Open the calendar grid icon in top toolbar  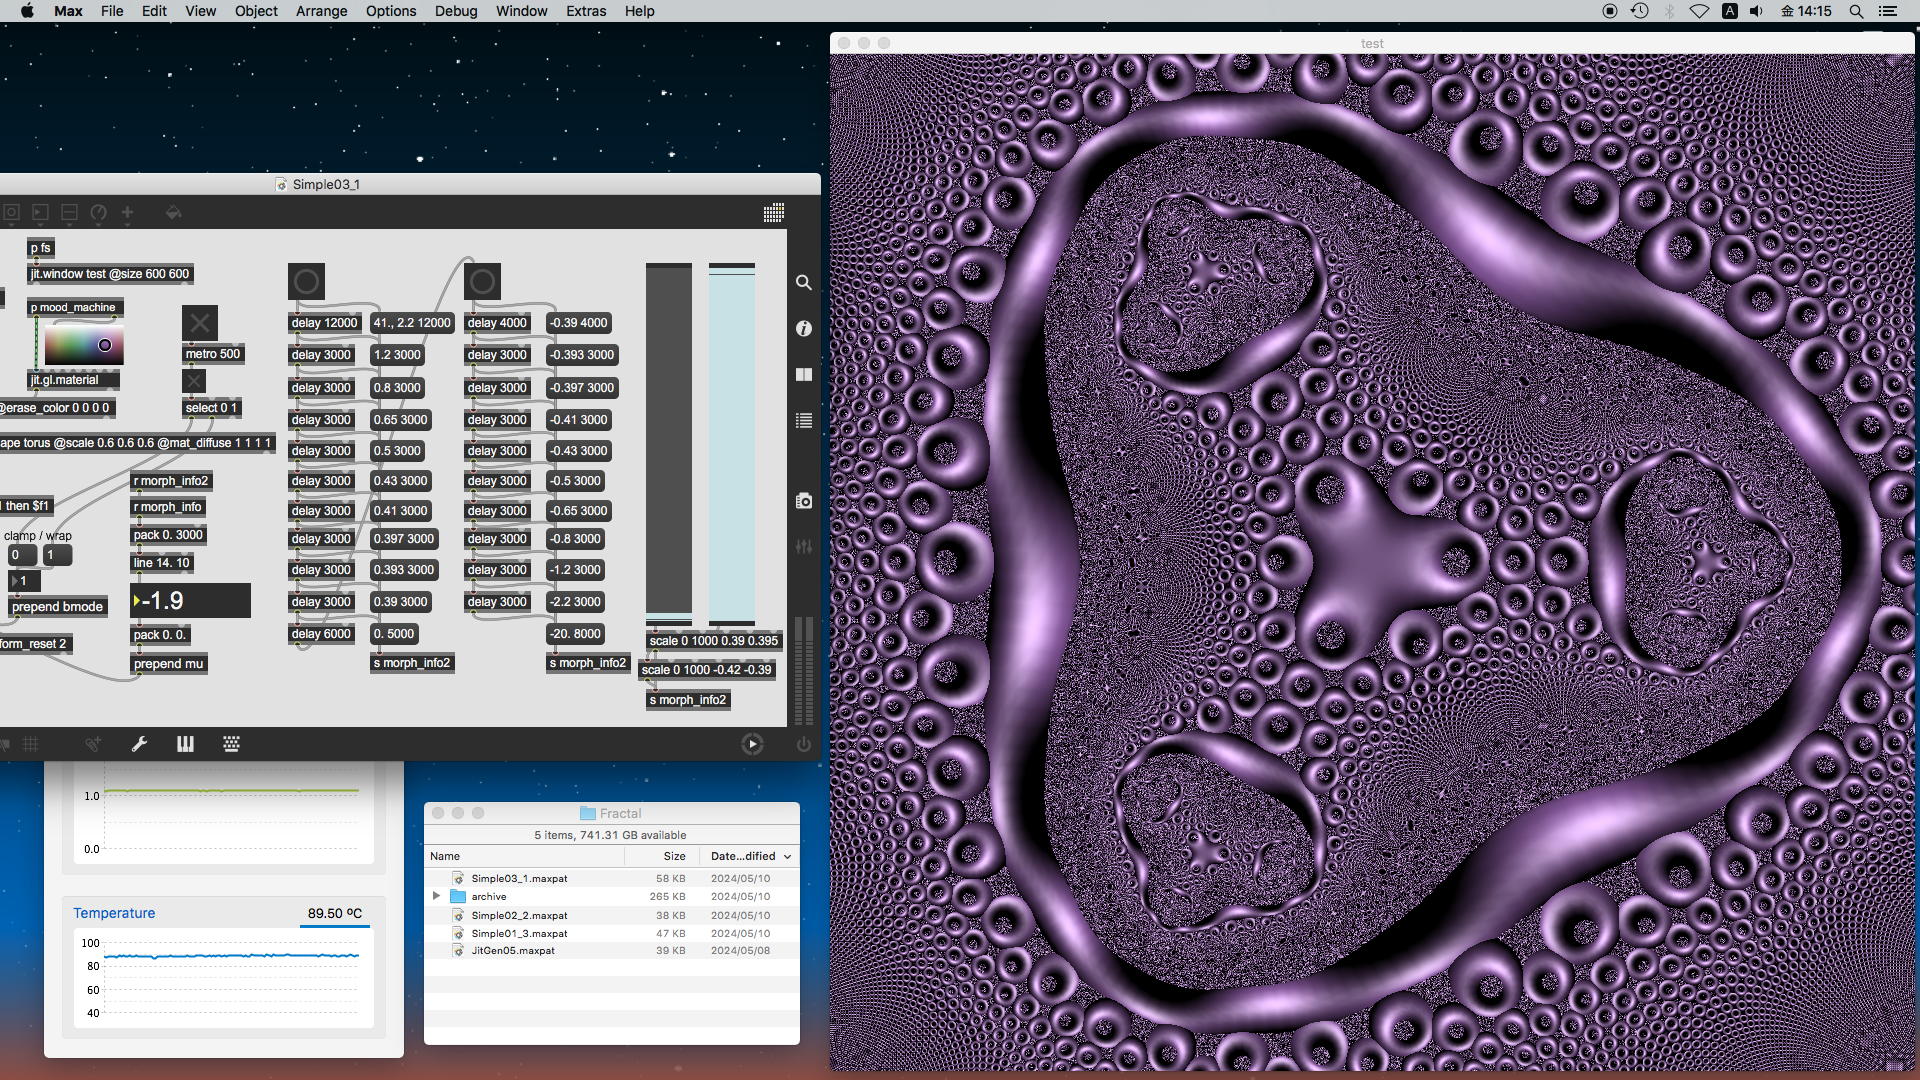(x=773, y=213)
